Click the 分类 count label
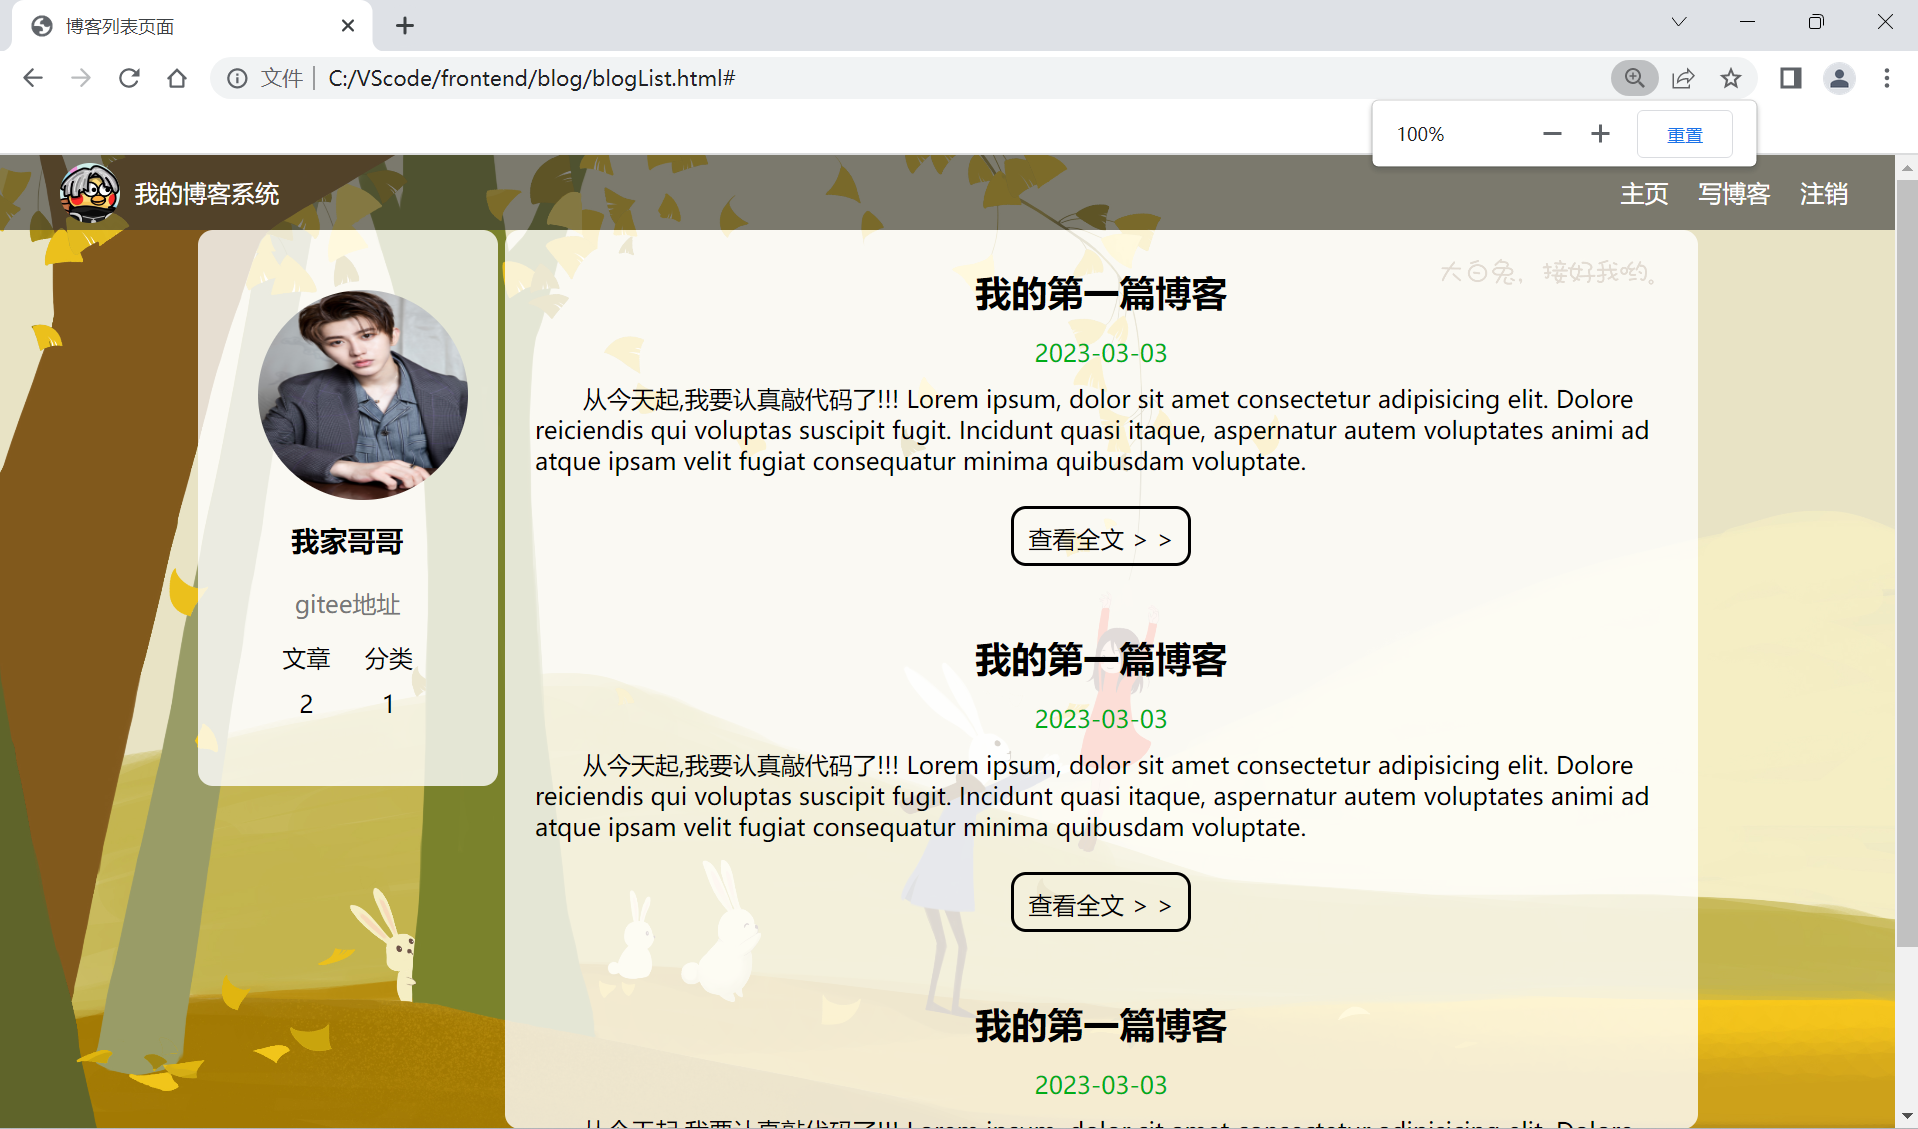Screen dimensions: 1918x1129 [388, 659]
